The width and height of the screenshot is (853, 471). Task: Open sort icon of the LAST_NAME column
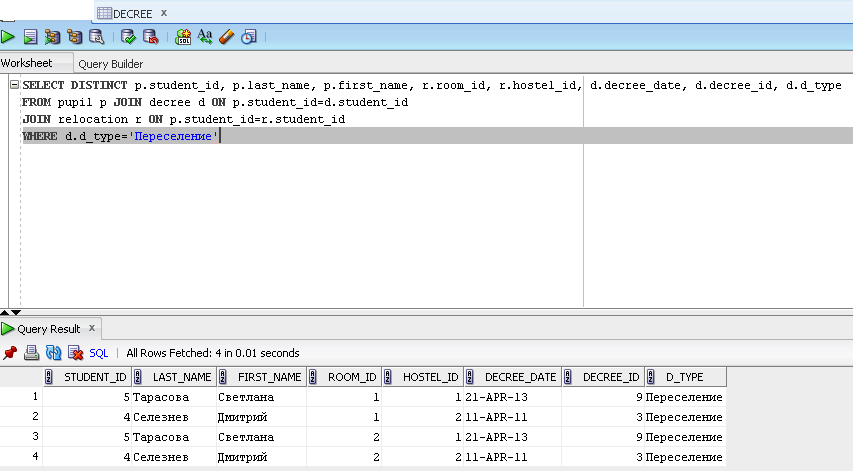[138, 377]
